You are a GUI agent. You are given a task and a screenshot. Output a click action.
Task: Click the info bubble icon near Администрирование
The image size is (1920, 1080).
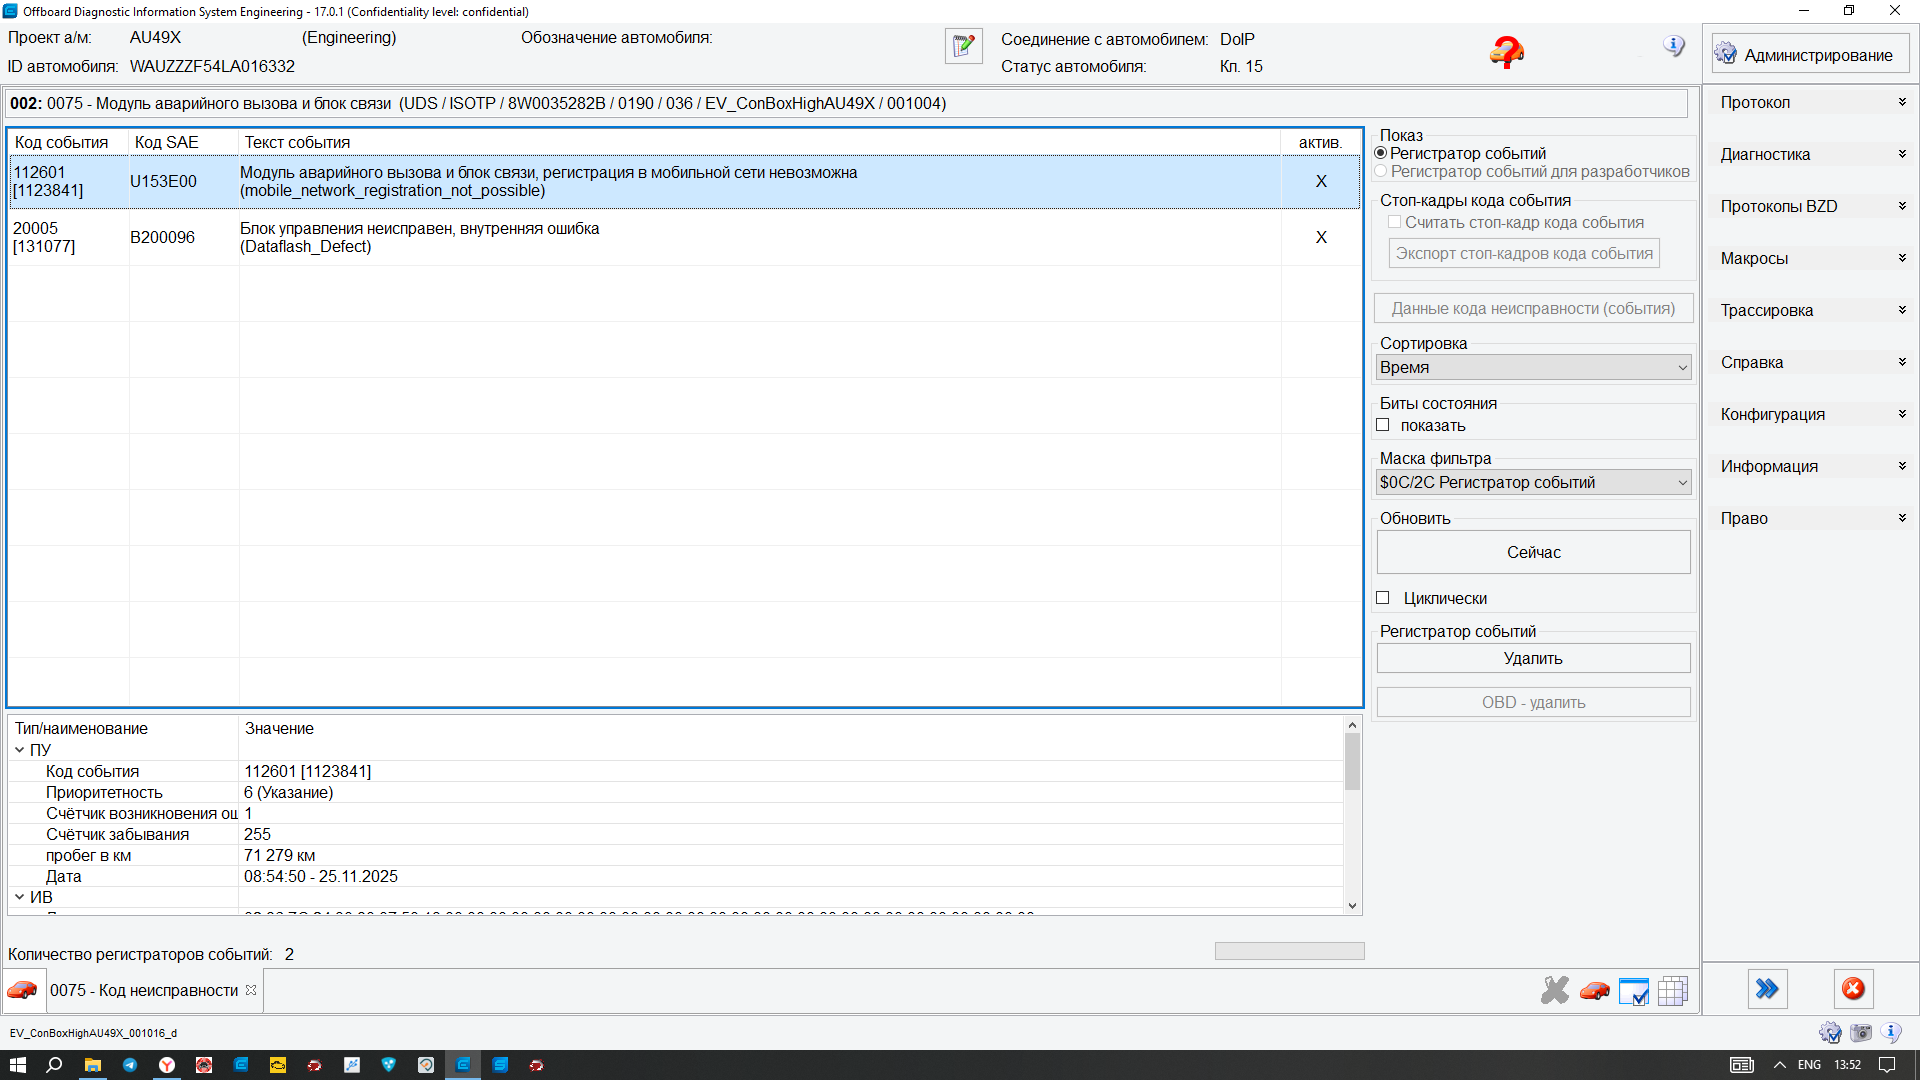tap(1674, 46)
